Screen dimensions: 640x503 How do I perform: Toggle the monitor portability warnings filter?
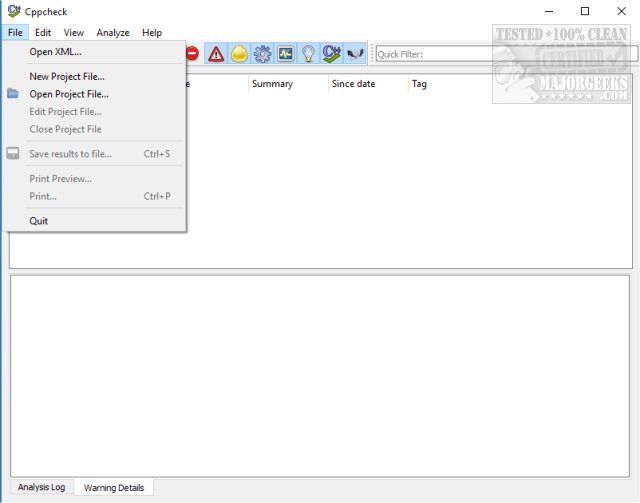tap(286, 53)
